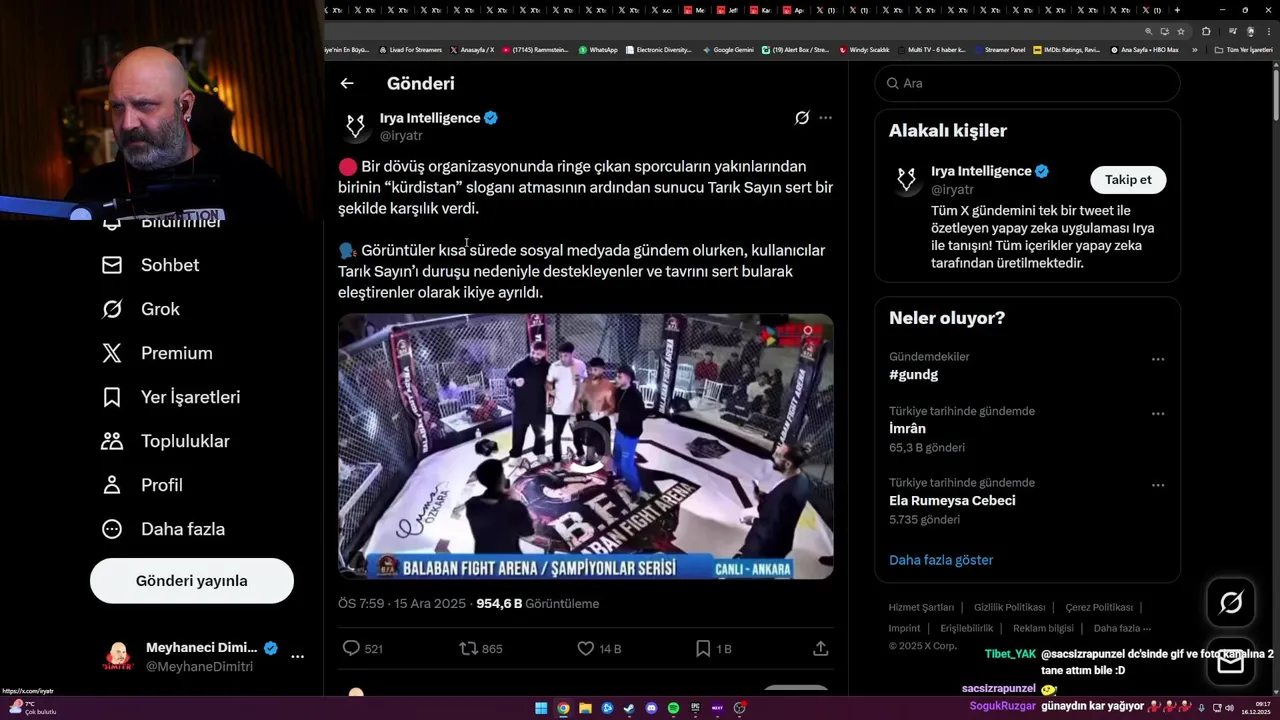Image resolution: width=1280 pixels, height=720 pixels.
Task: Open options dots for #gundg trend
Action: (x=1158, y=359)
